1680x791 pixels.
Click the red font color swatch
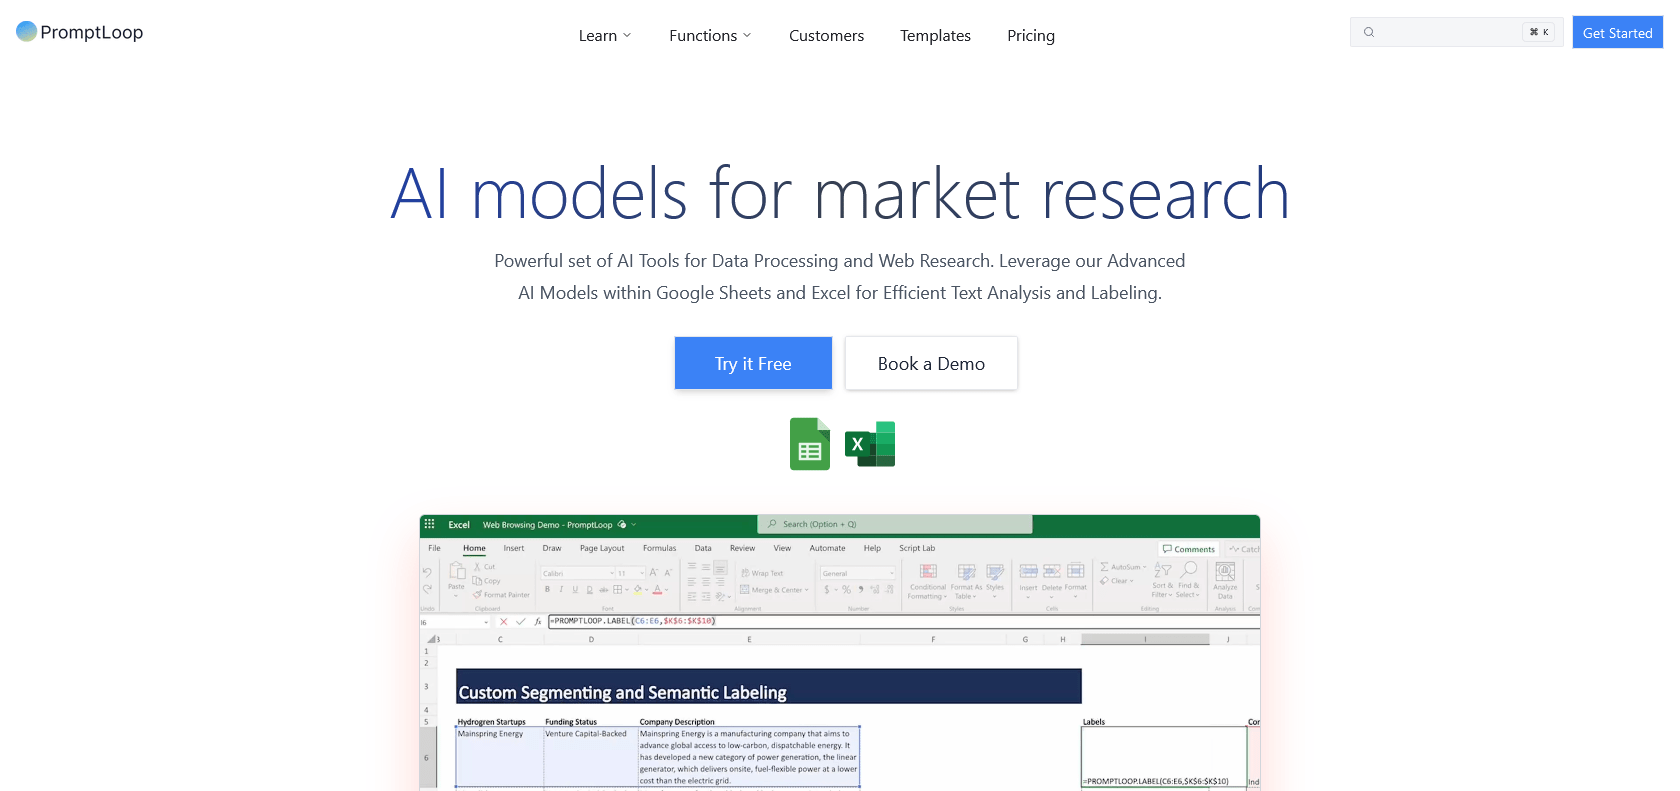pyautogui.click(x=657, y=590)
